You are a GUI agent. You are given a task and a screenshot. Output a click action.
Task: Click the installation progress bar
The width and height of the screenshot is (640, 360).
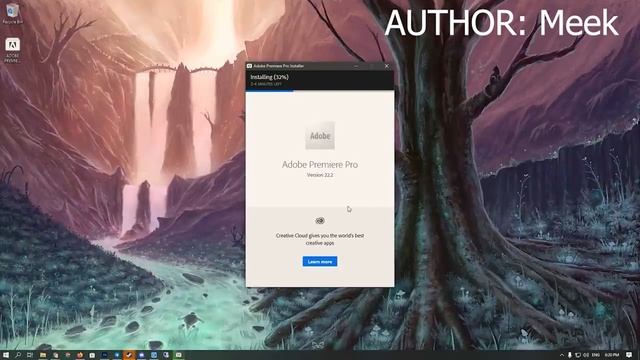[x=320, y=91]
